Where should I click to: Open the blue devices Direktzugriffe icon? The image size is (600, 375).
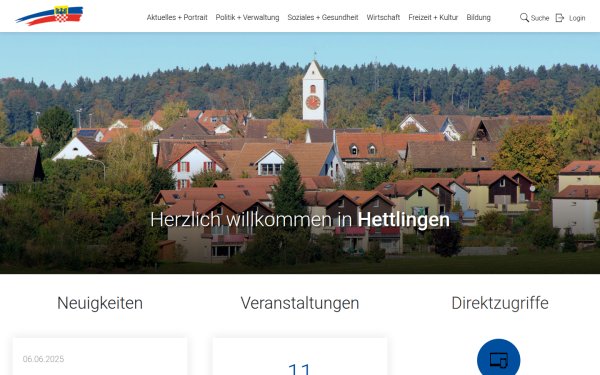click(x=499, y=358)
